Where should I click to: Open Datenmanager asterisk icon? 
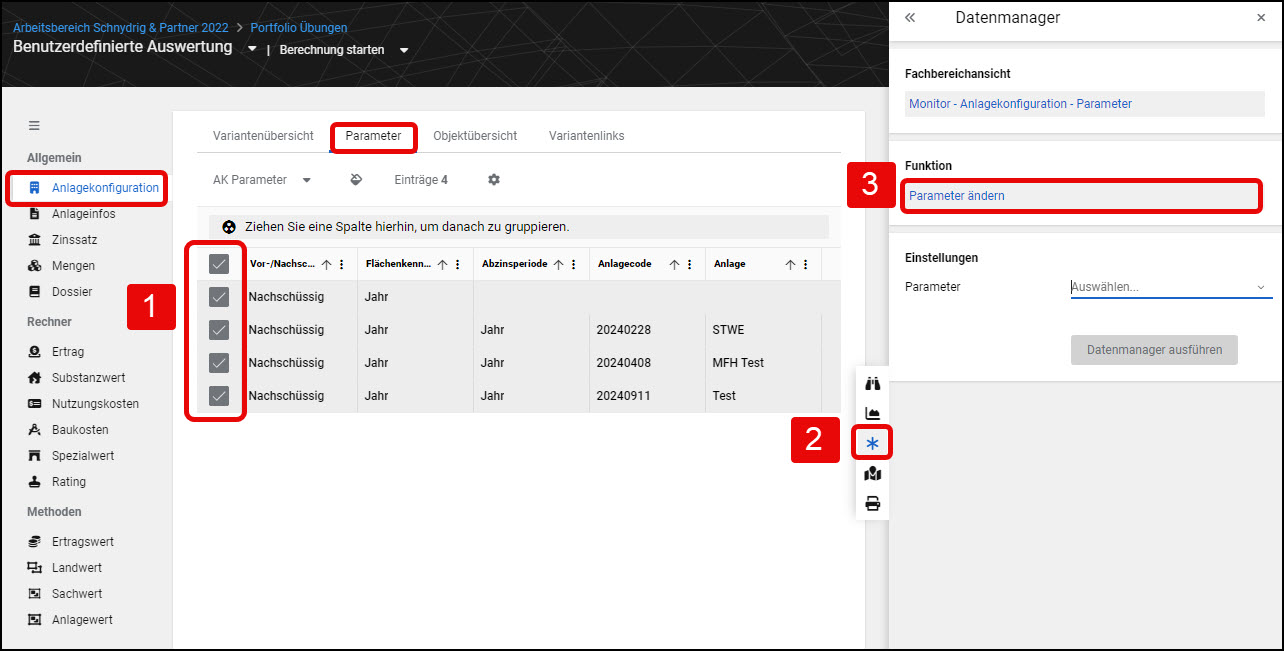click(x=872, y=443)
